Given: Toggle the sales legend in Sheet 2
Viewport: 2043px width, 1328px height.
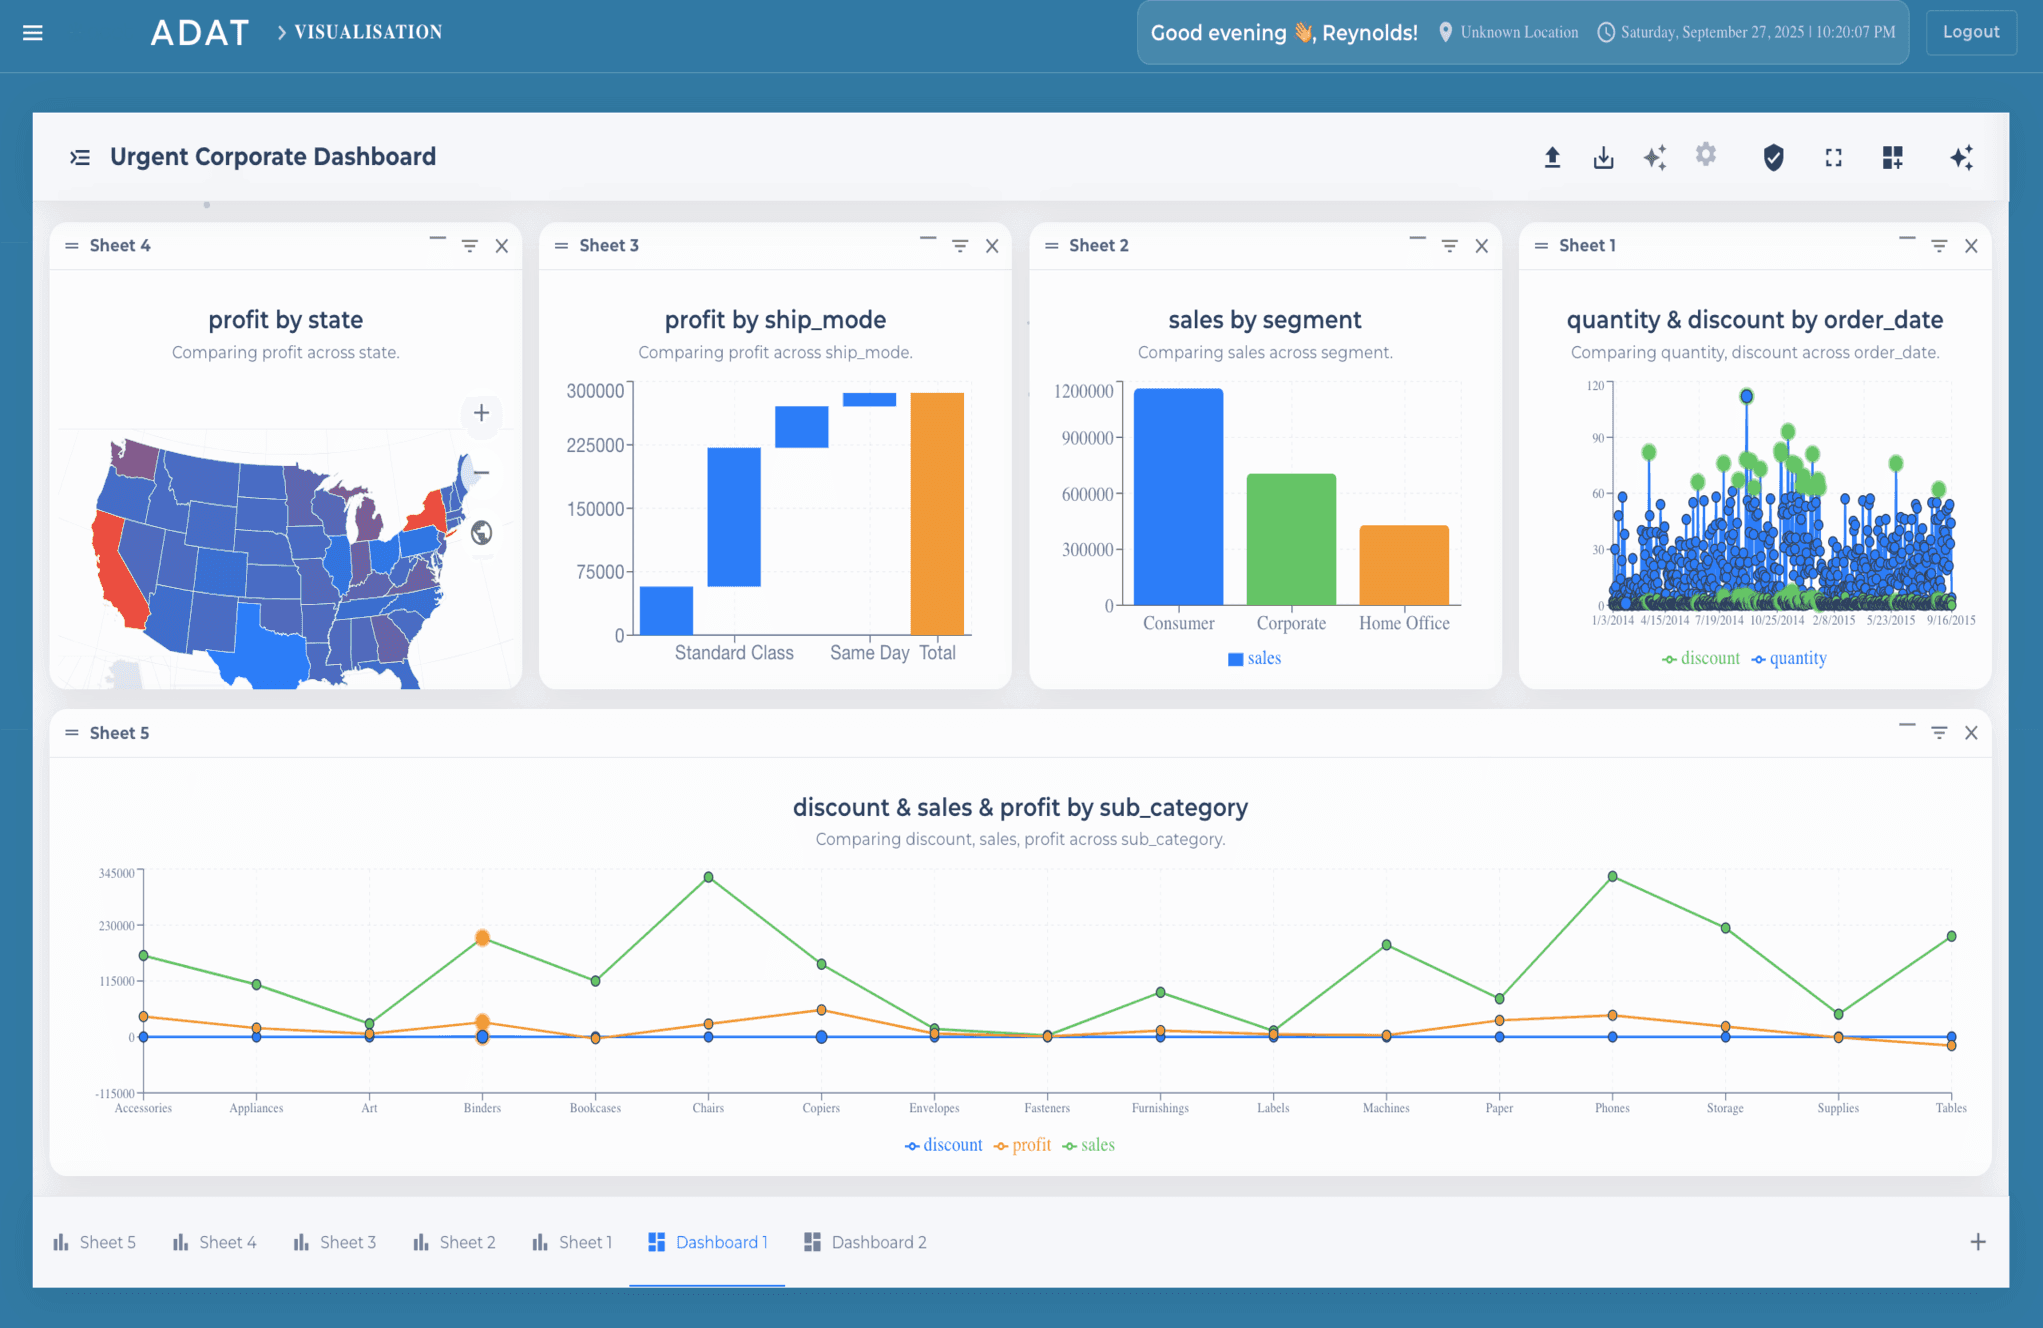Looking at the screenshot, I should point(1254,658).
